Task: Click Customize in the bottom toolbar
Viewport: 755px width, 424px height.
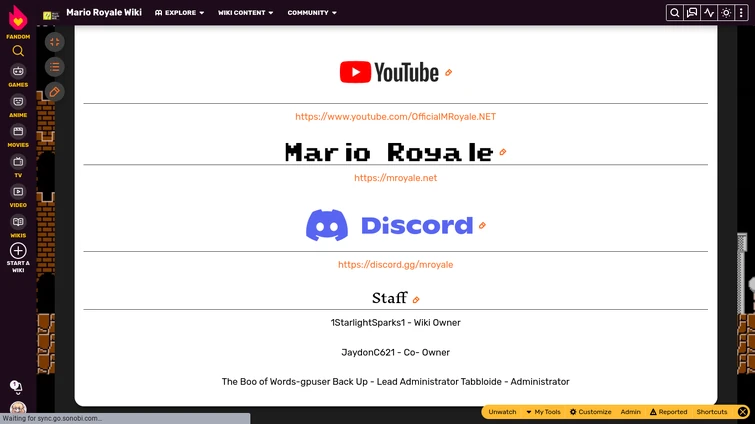Action: 590,412
